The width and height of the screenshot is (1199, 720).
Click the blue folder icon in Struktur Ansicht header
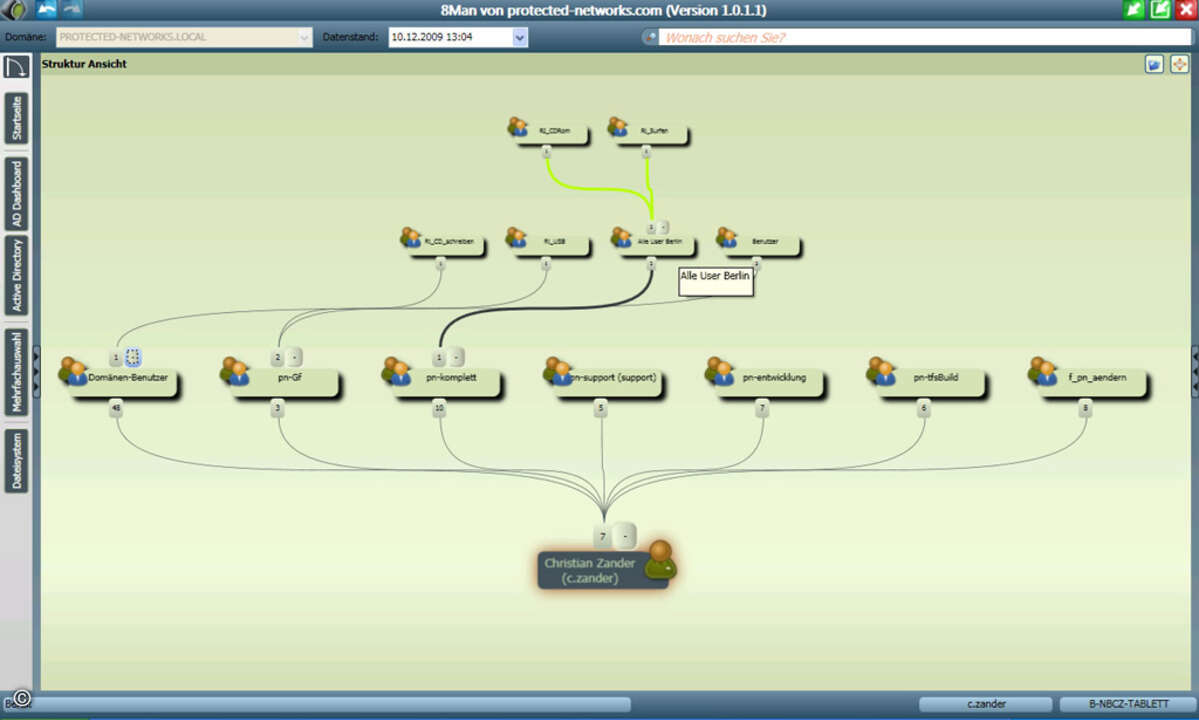tap(1155, 64)
